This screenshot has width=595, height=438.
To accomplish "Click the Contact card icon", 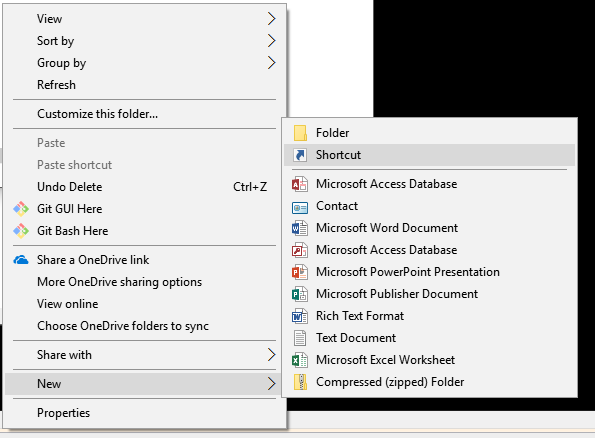I will point(300,207).
